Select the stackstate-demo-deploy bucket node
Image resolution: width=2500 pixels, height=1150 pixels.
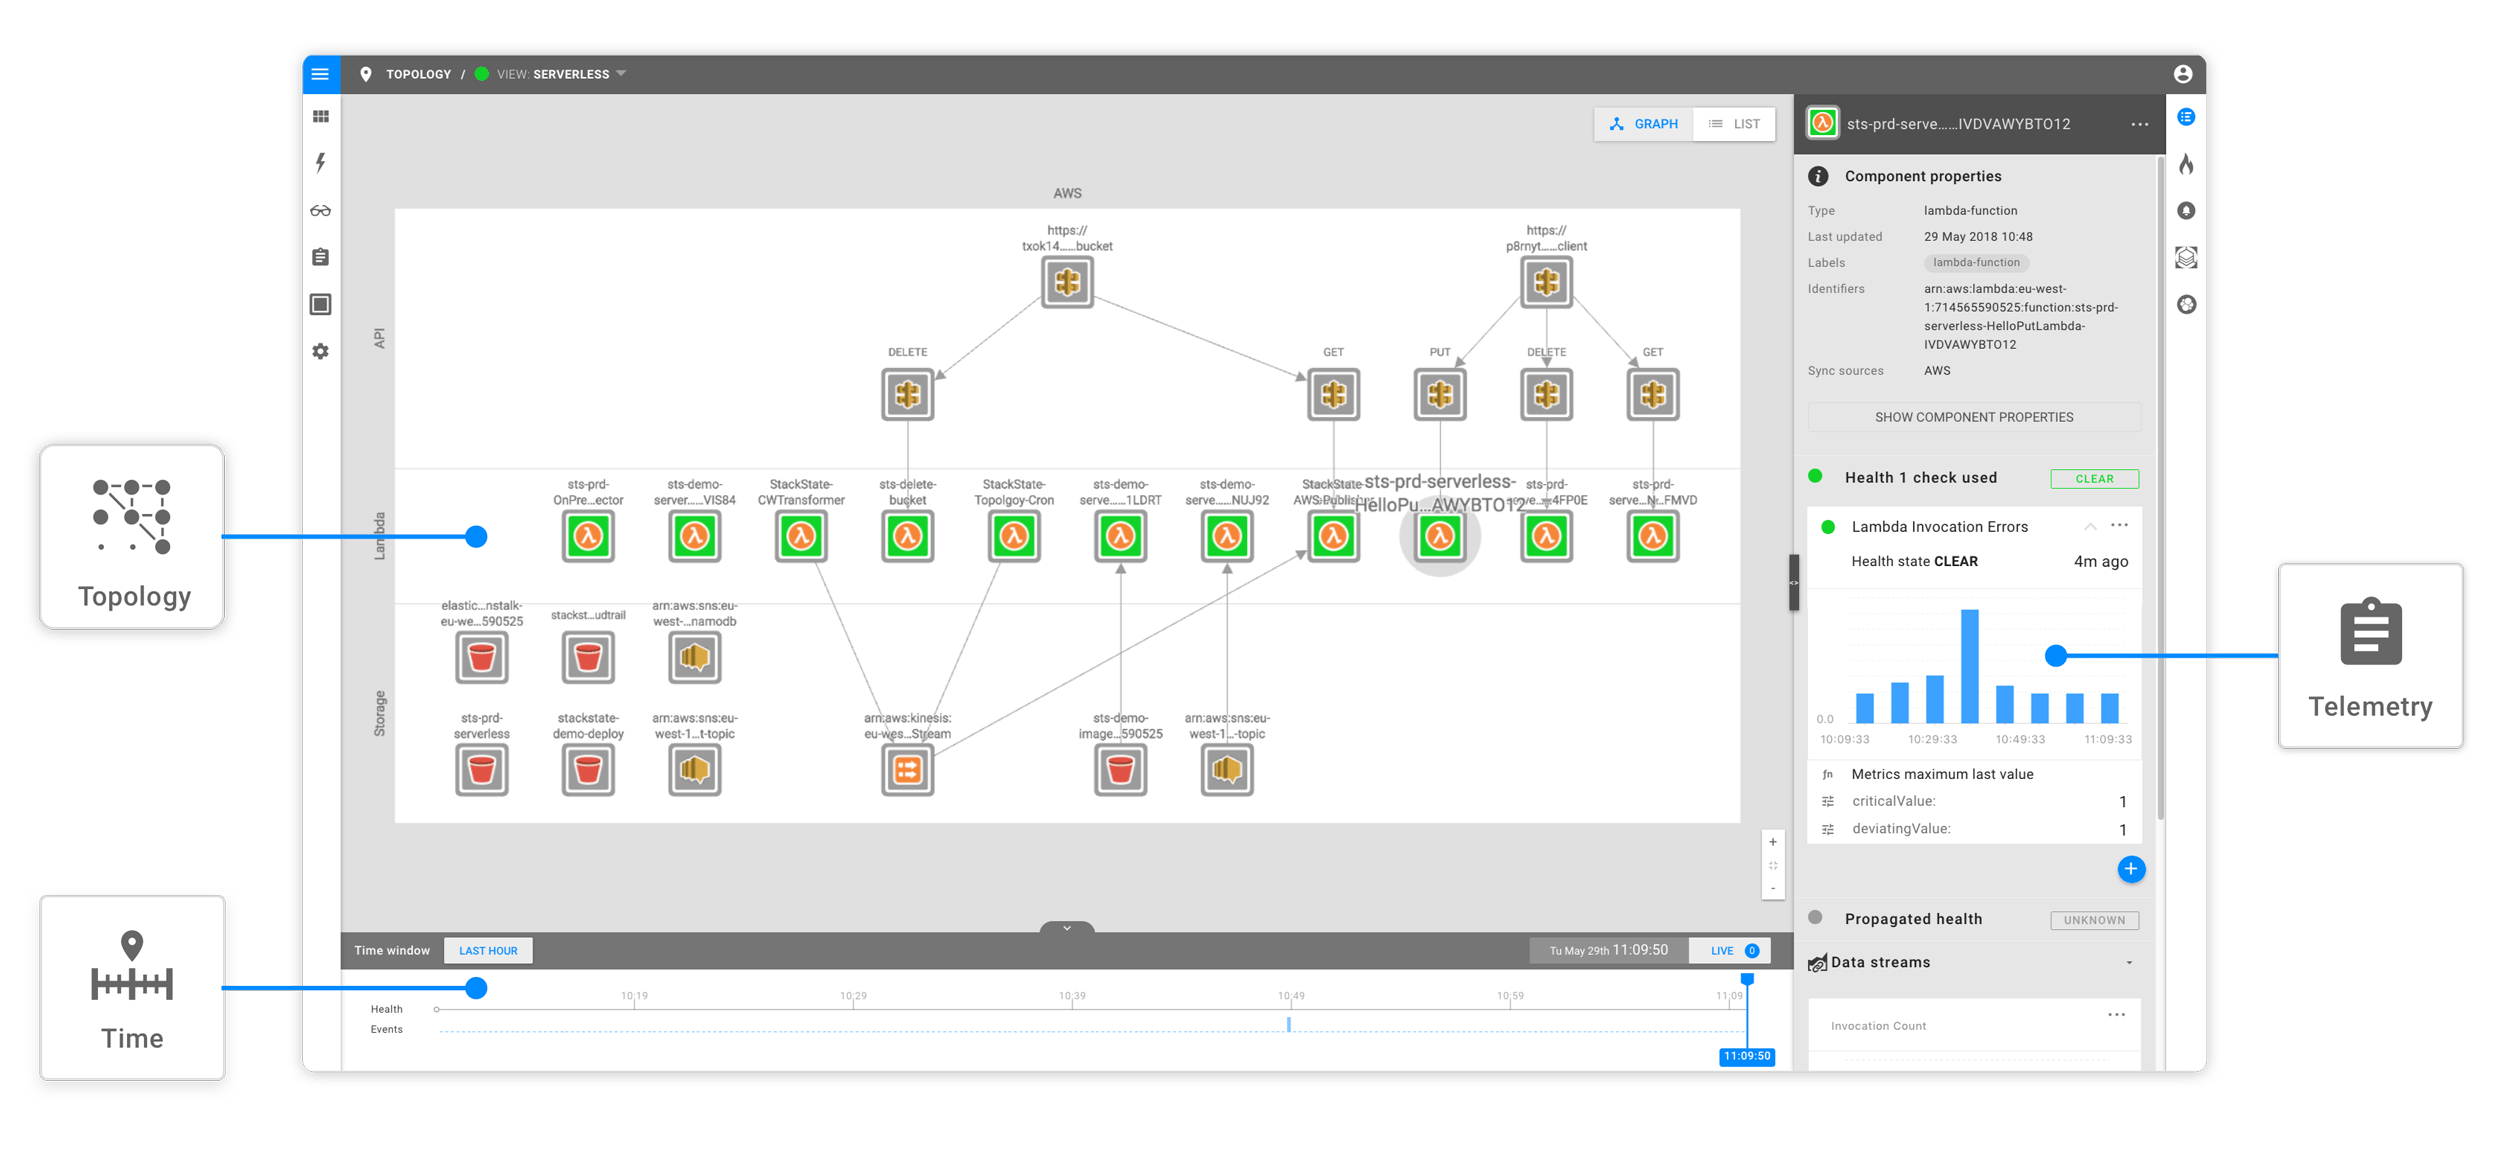point(588,770)
